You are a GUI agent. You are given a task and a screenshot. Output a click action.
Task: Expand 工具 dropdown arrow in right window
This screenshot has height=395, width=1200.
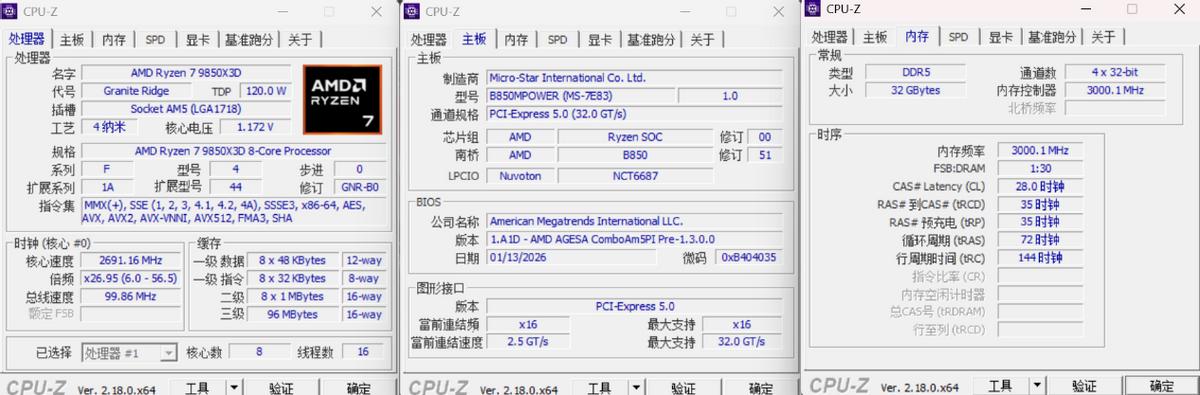pyautogui.click(x=1037, y=386)
